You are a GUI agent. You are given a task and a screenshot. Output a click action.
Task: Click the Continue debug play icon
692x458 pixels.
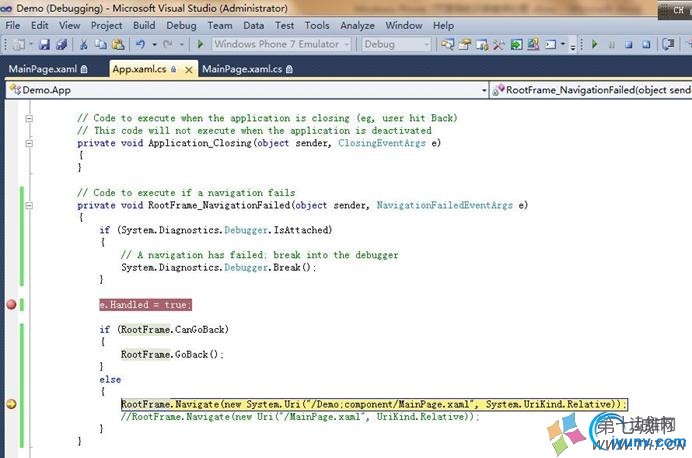(594, 44)
